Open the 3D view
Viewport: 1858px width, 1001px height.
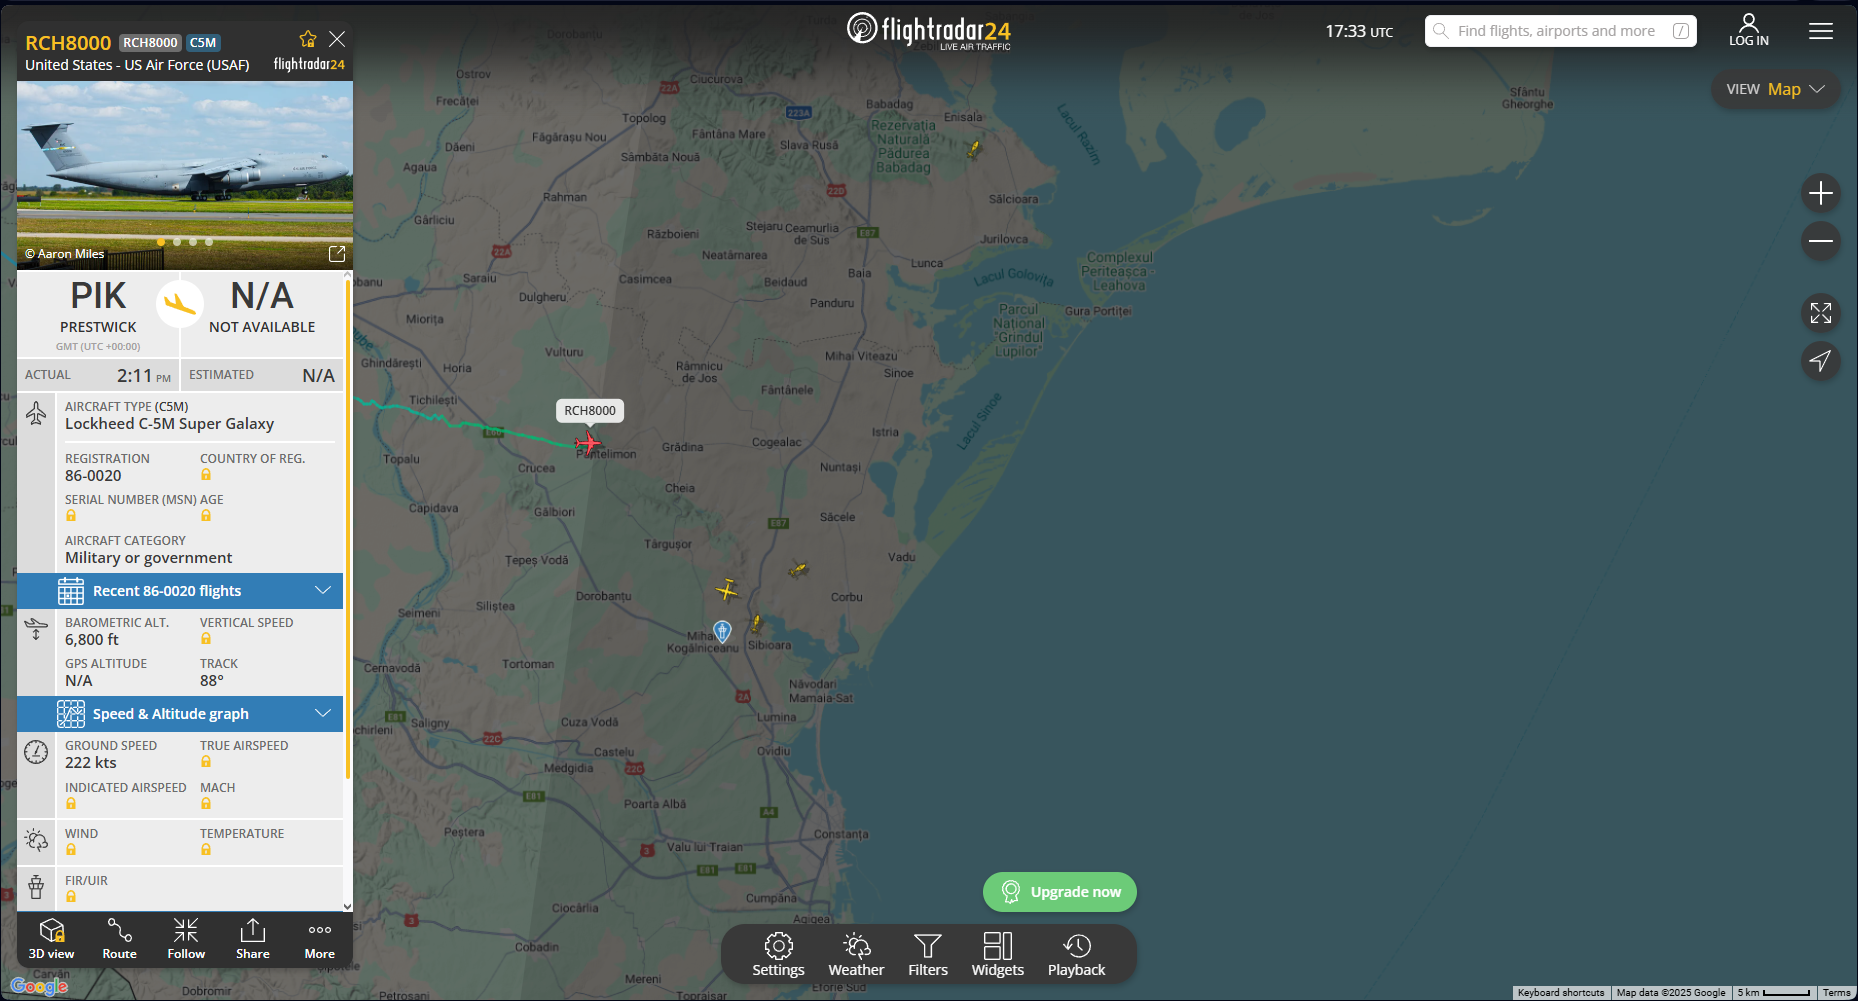[52, 939]
